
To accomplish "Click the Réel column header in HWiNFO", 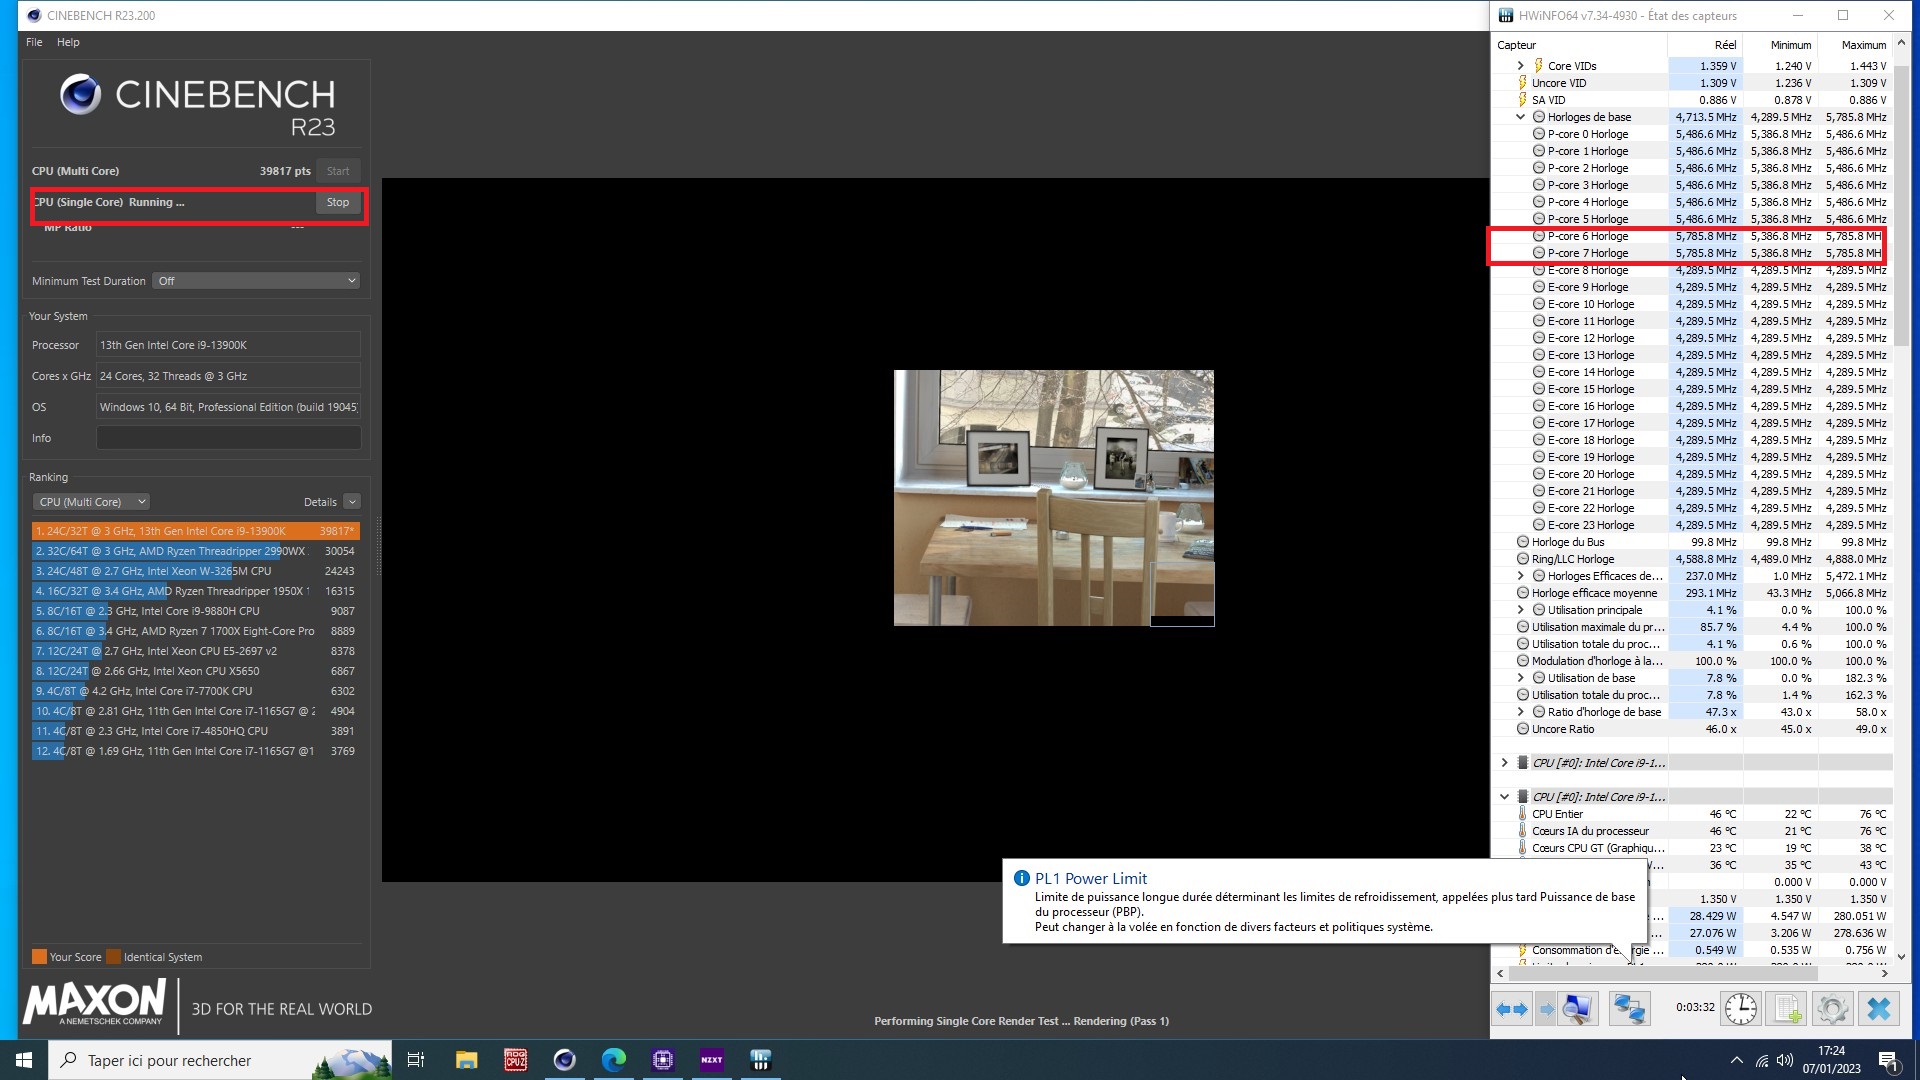I will [1705, 45].
